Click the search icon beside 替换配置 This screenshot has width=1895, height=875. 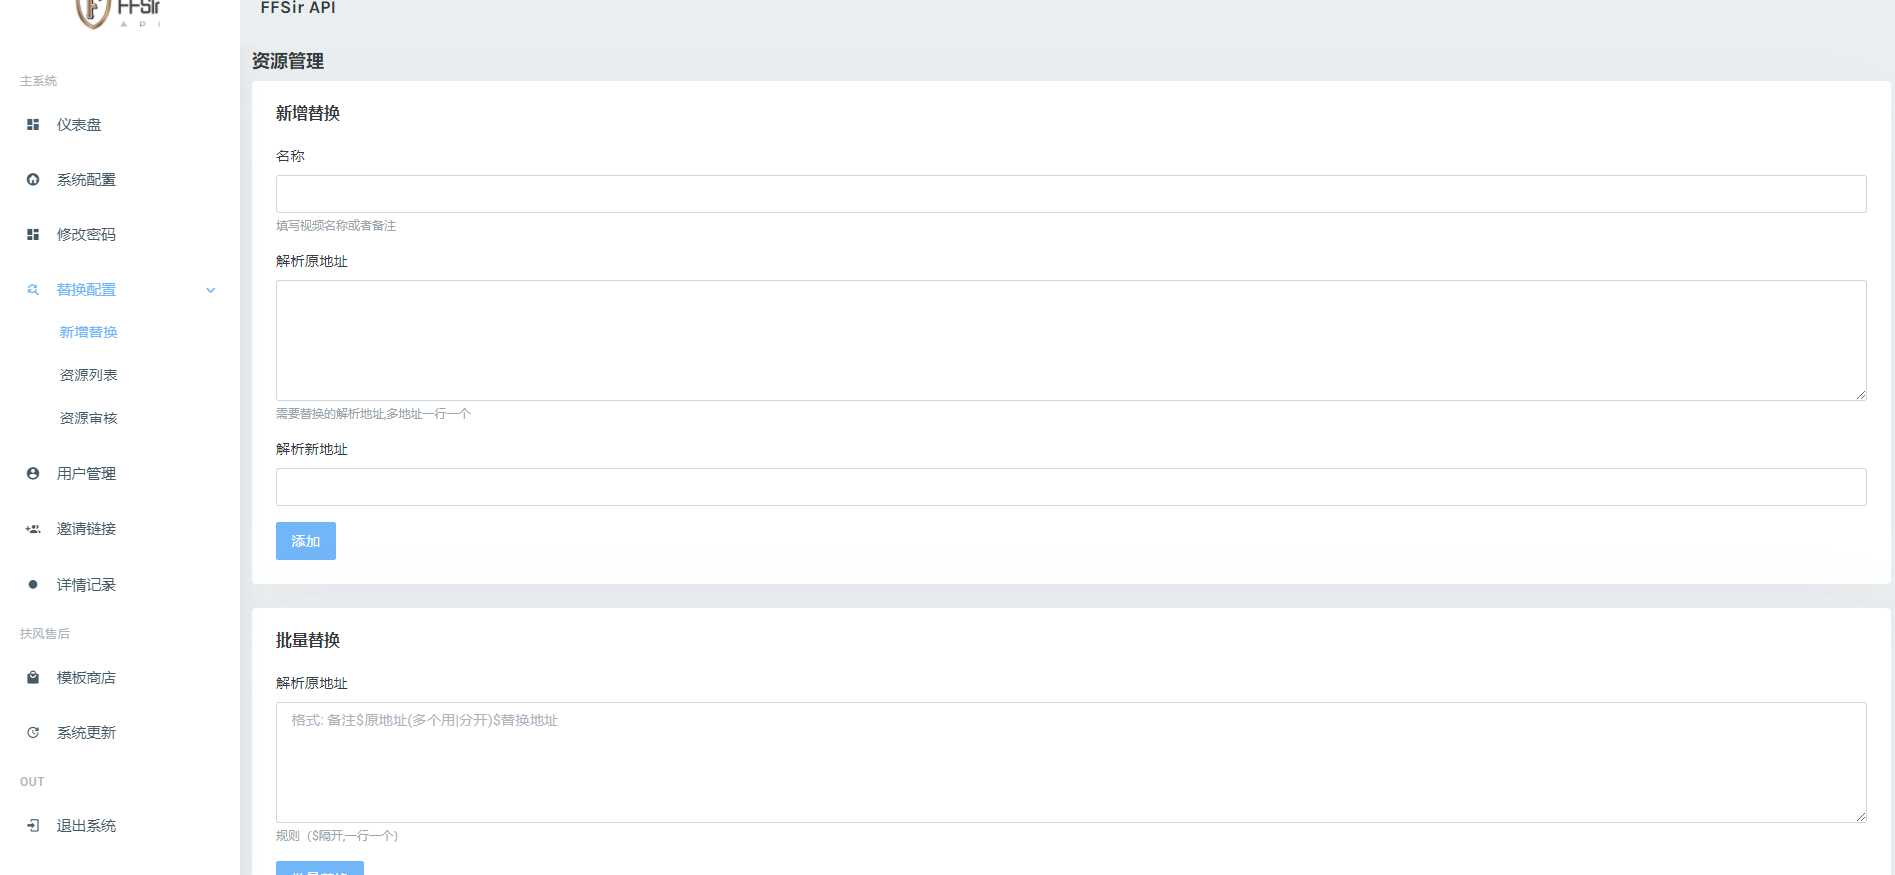33,290
